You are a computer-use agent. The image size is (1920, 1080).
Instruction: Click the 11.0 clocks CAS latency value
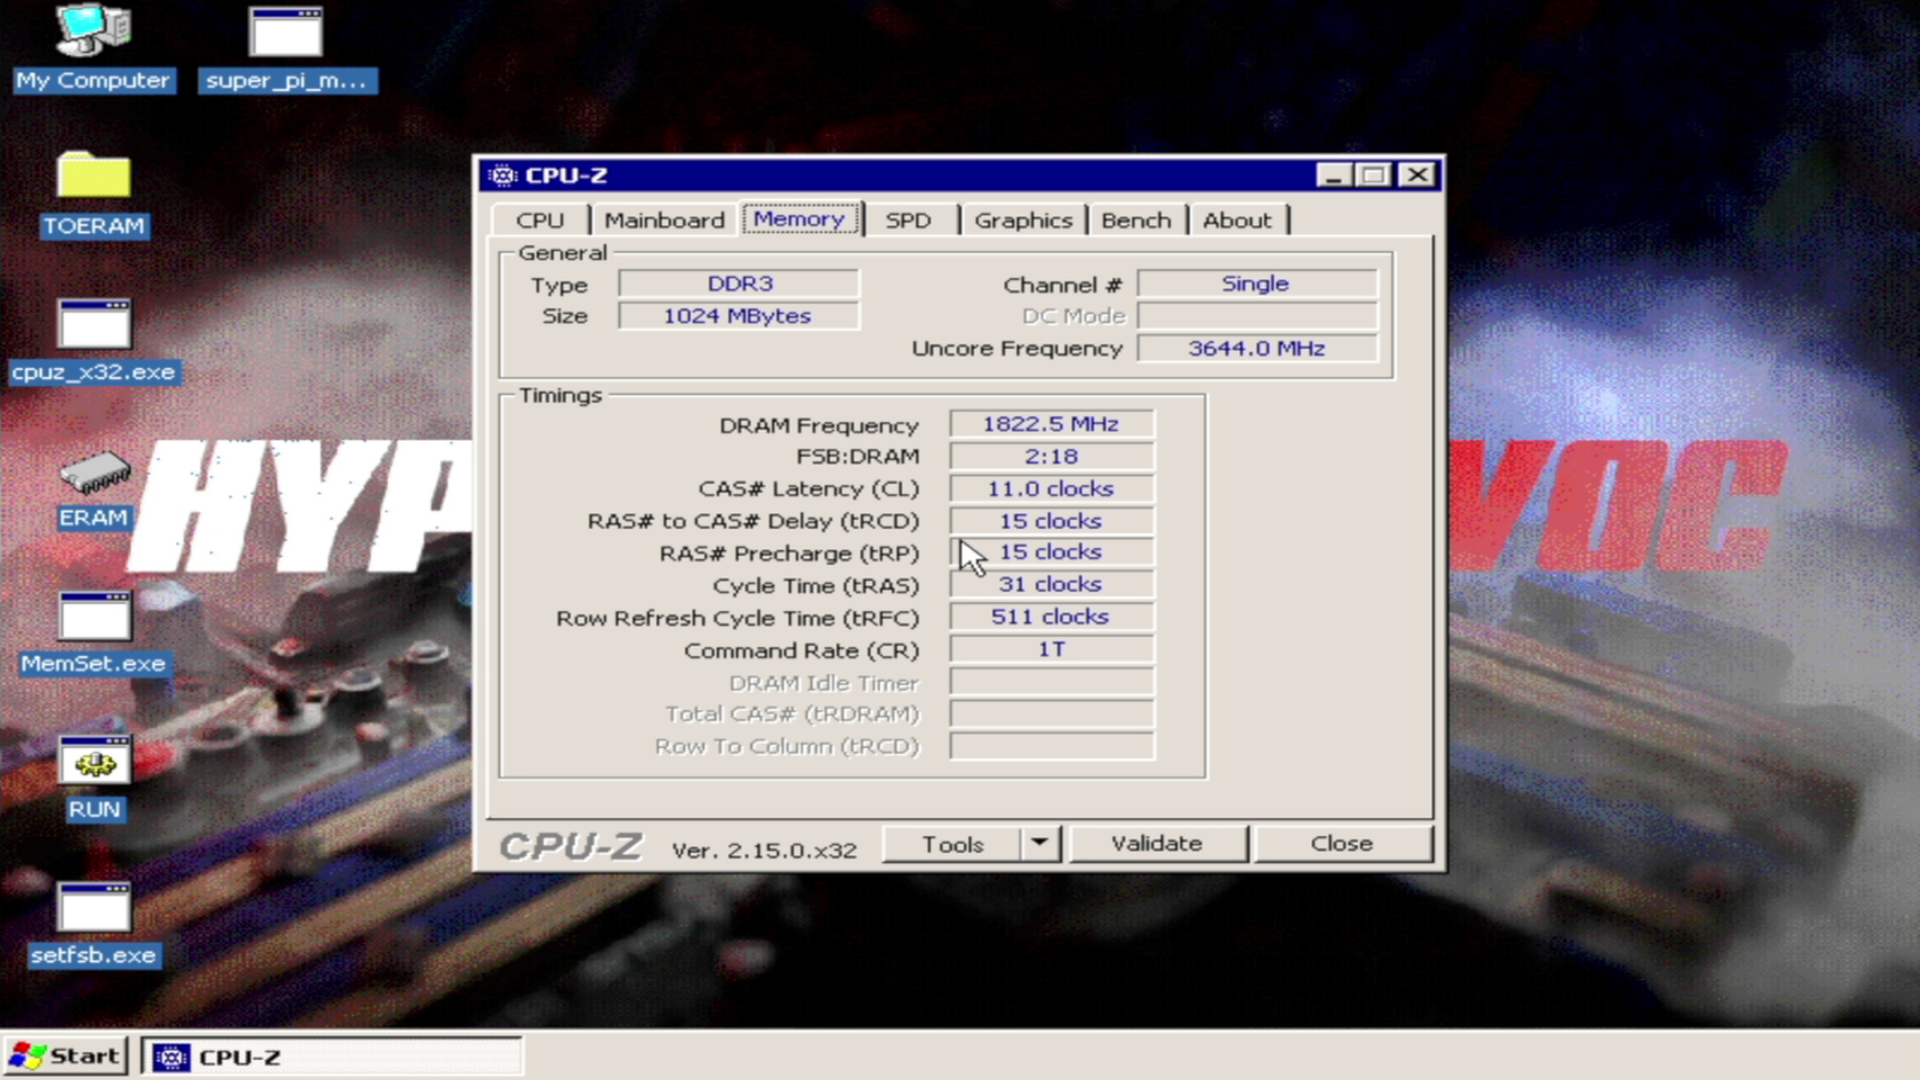1052,489
